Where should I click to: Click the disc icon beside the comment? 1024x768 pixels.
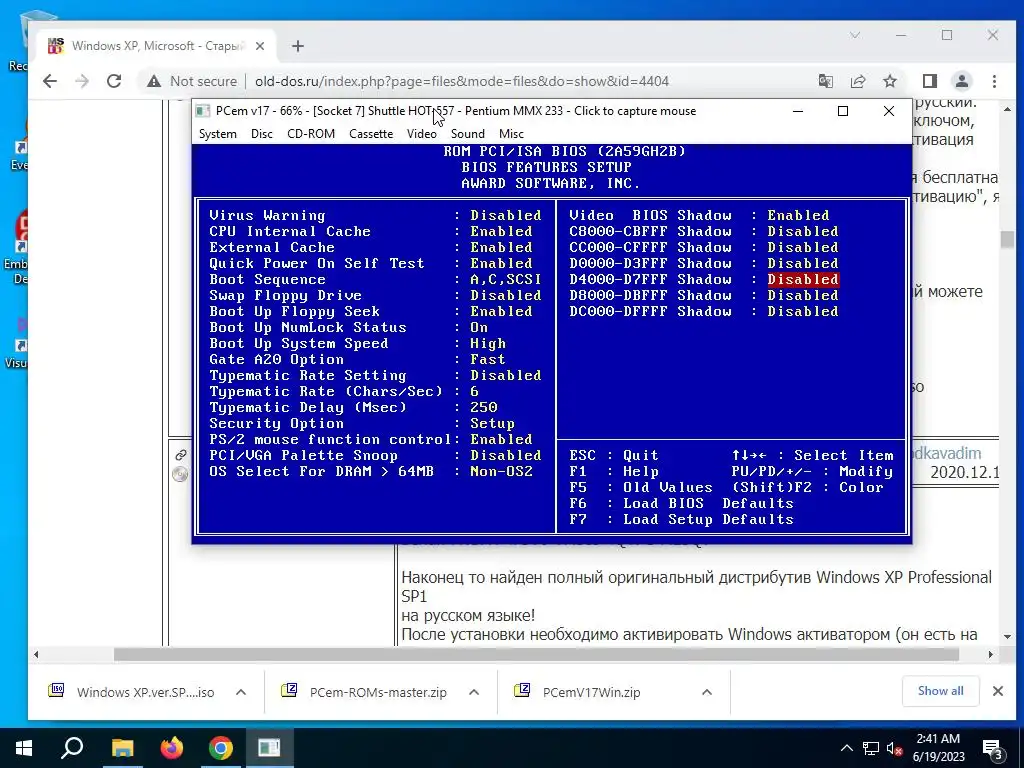[x=180, y=474]
